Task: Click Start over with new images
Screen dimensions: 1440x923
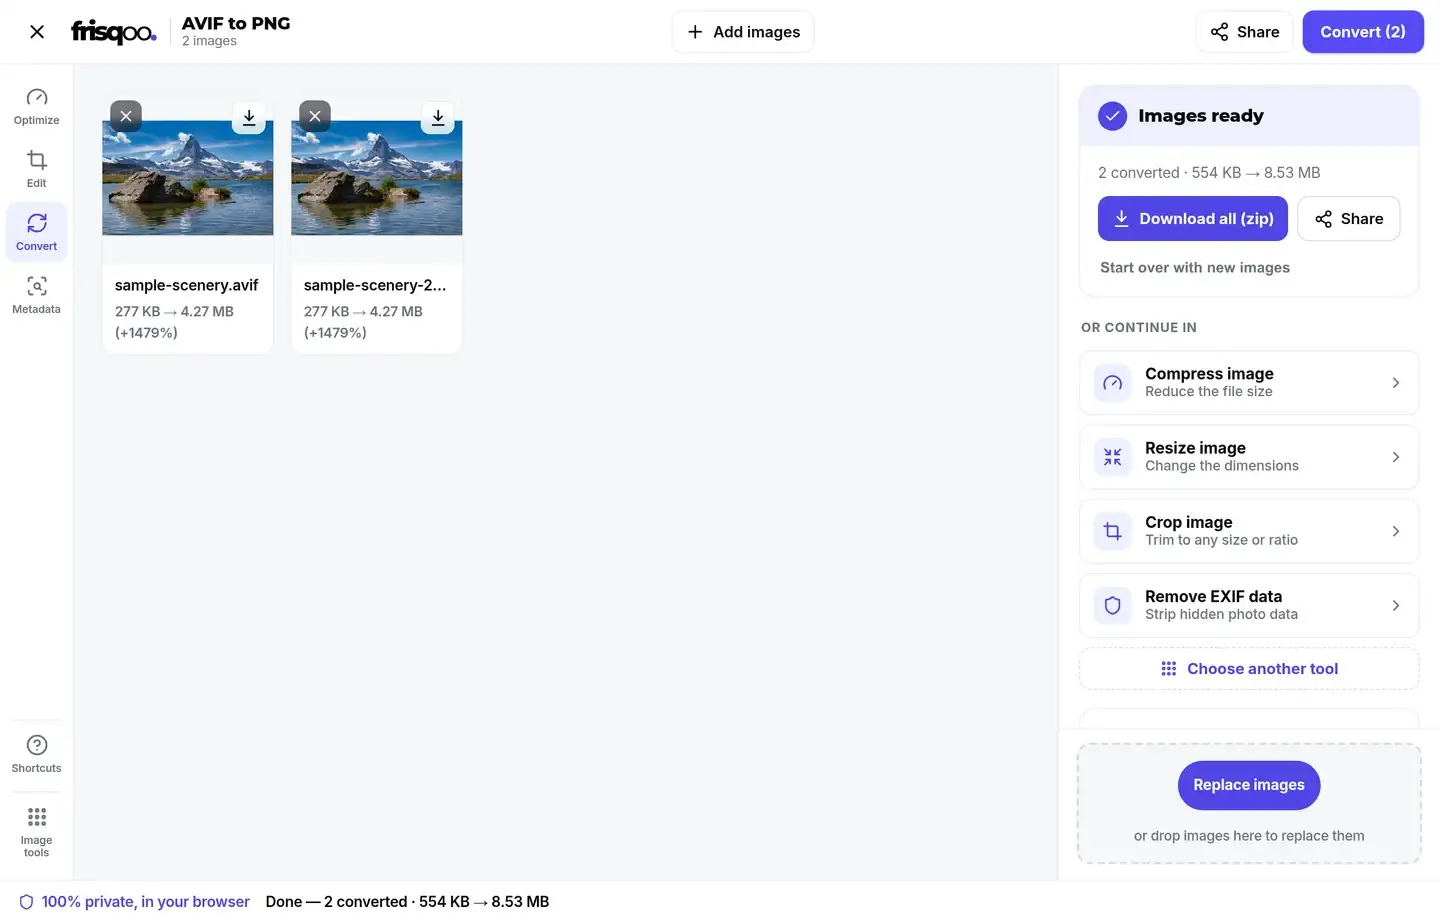Action: coord(1195,268)
